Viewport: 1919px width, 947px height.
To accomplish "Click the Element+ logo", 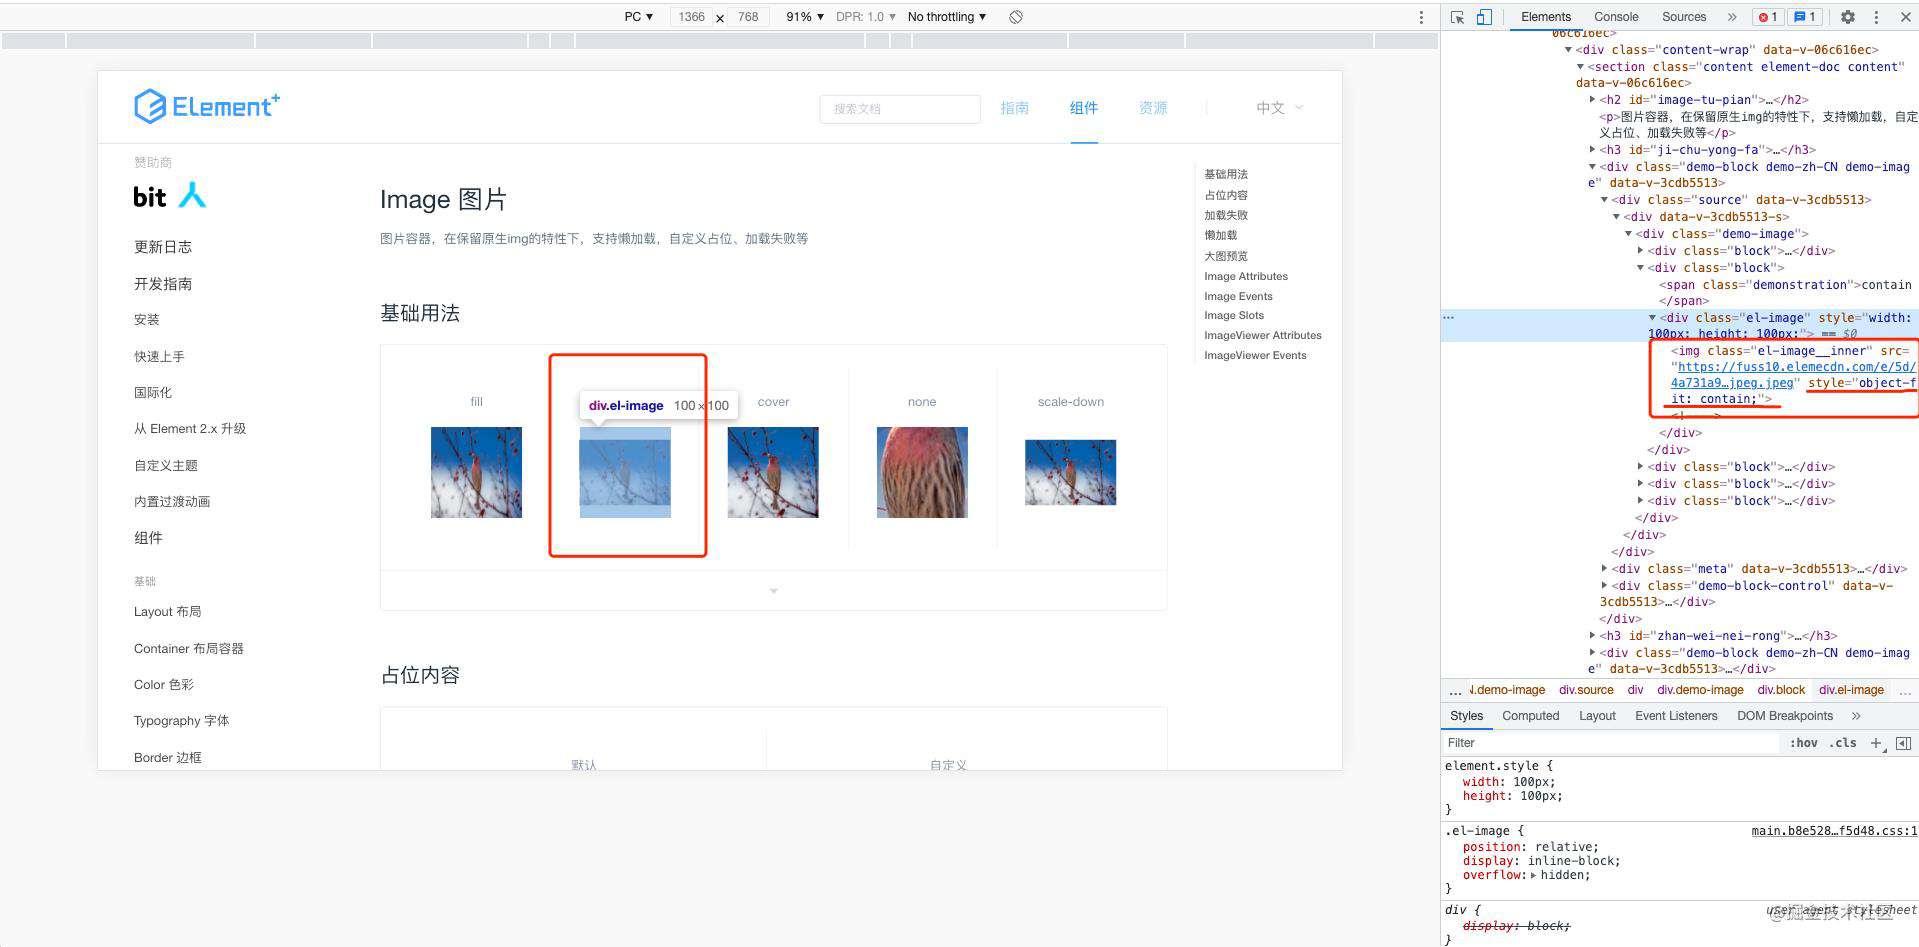I will coord(207,106).
